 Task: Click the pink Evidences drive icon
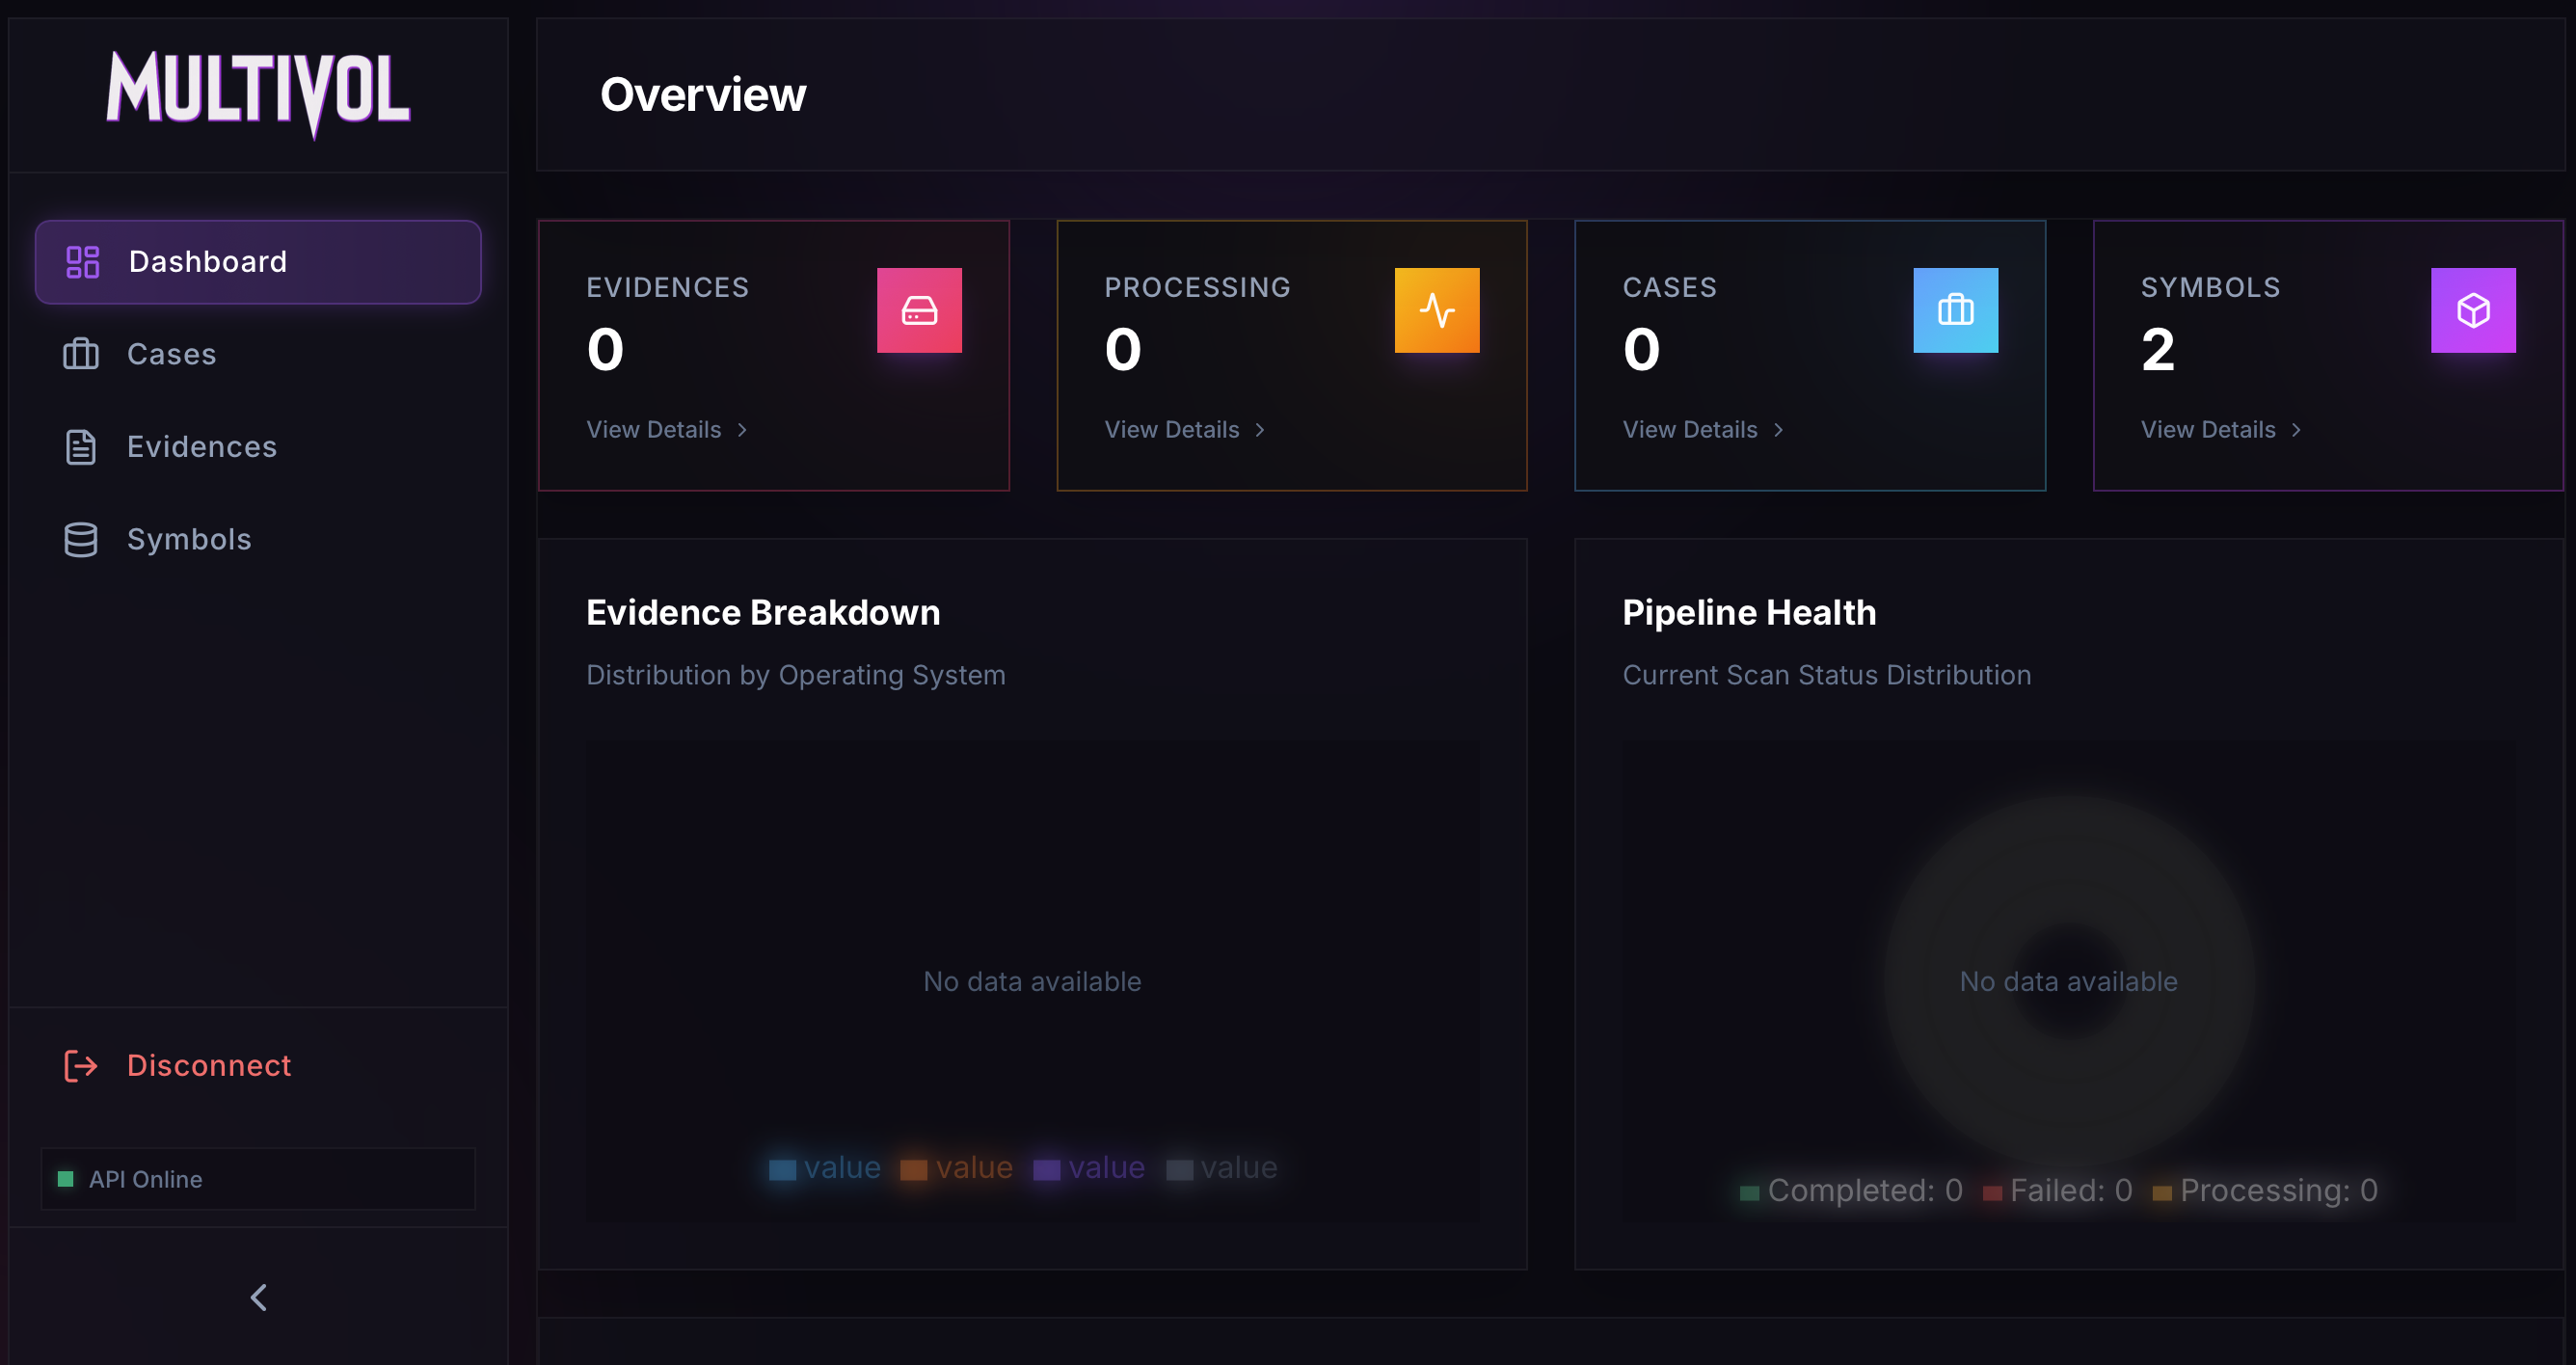(x=919, y=310)
